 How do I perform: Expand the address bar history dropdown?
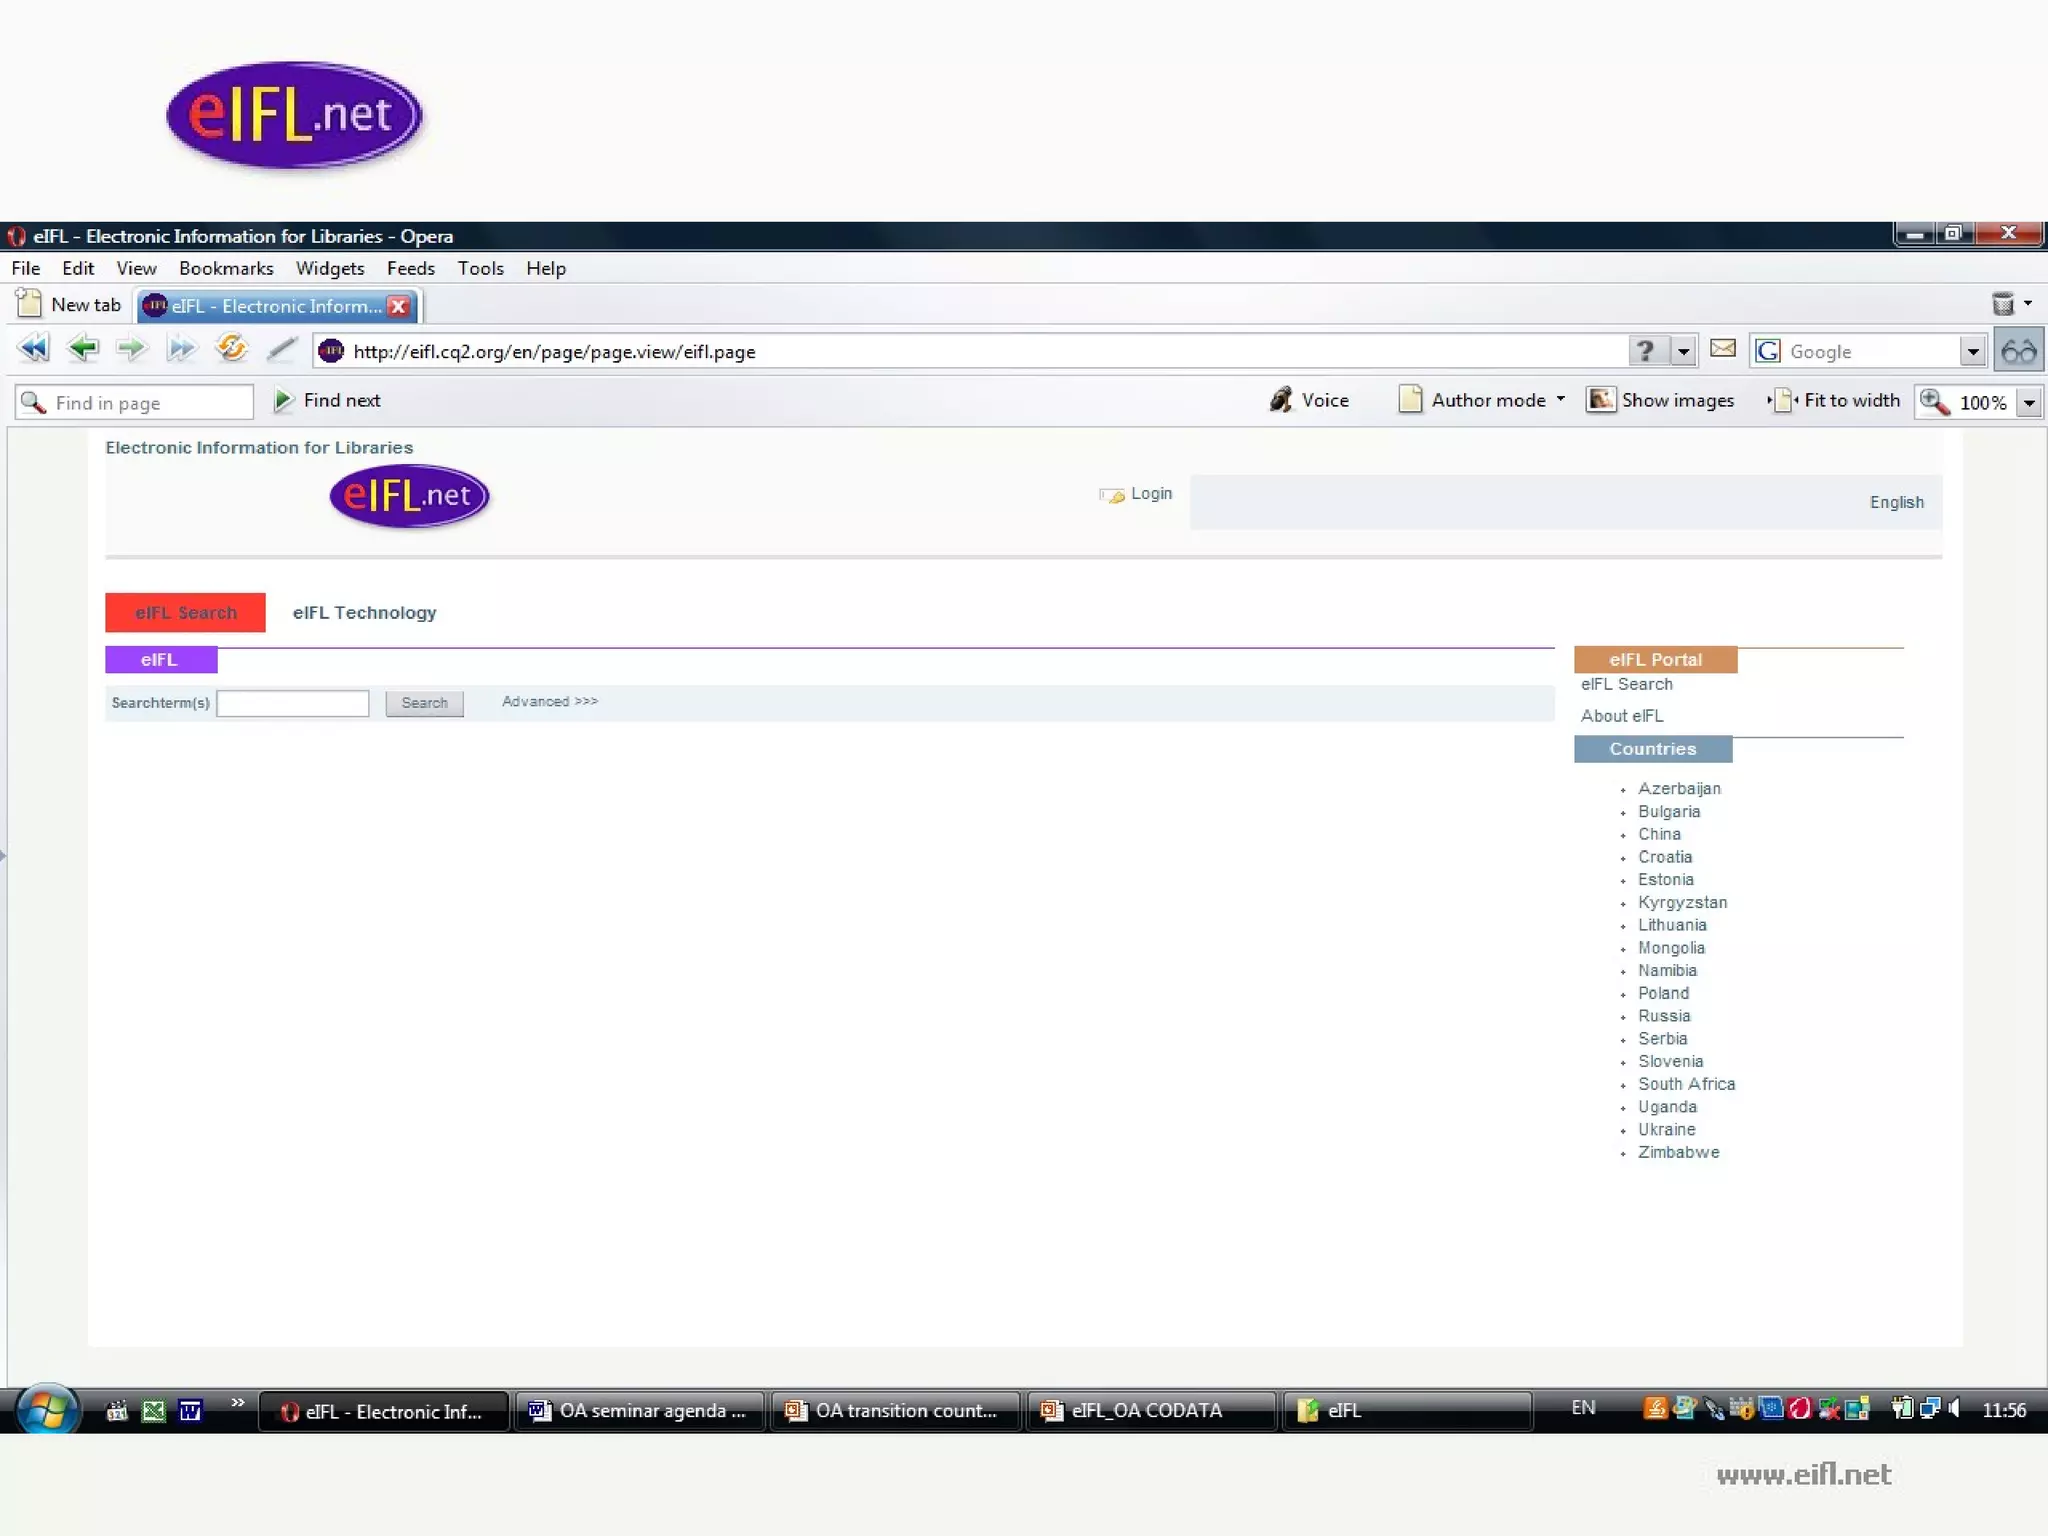tap(1684, 352)
